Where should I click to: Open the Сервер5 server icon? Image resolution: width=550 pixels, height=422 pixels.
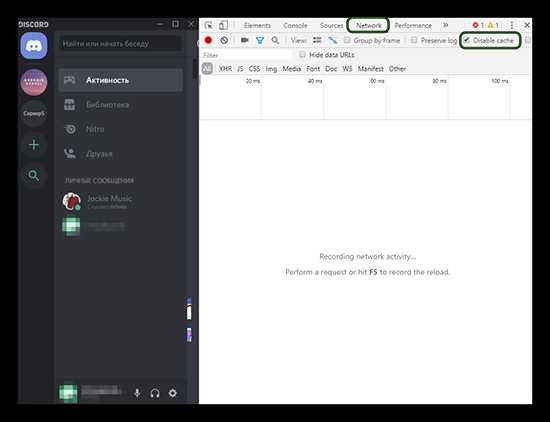pyautogui.click(x=34, y=113)
